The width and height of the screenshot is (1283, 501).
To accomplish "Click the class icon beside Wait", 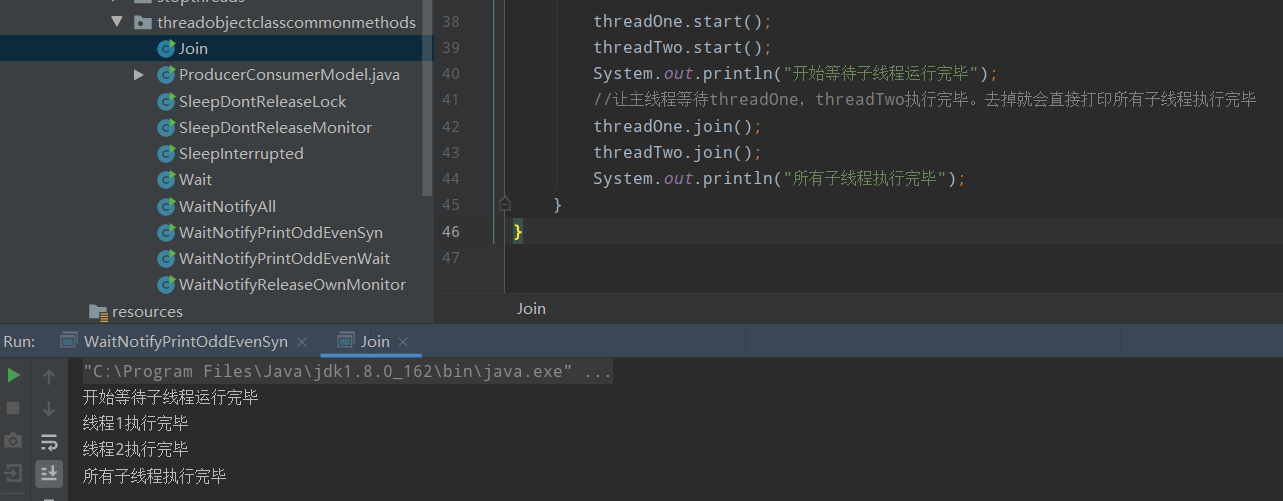I will [x=166, y=179].
